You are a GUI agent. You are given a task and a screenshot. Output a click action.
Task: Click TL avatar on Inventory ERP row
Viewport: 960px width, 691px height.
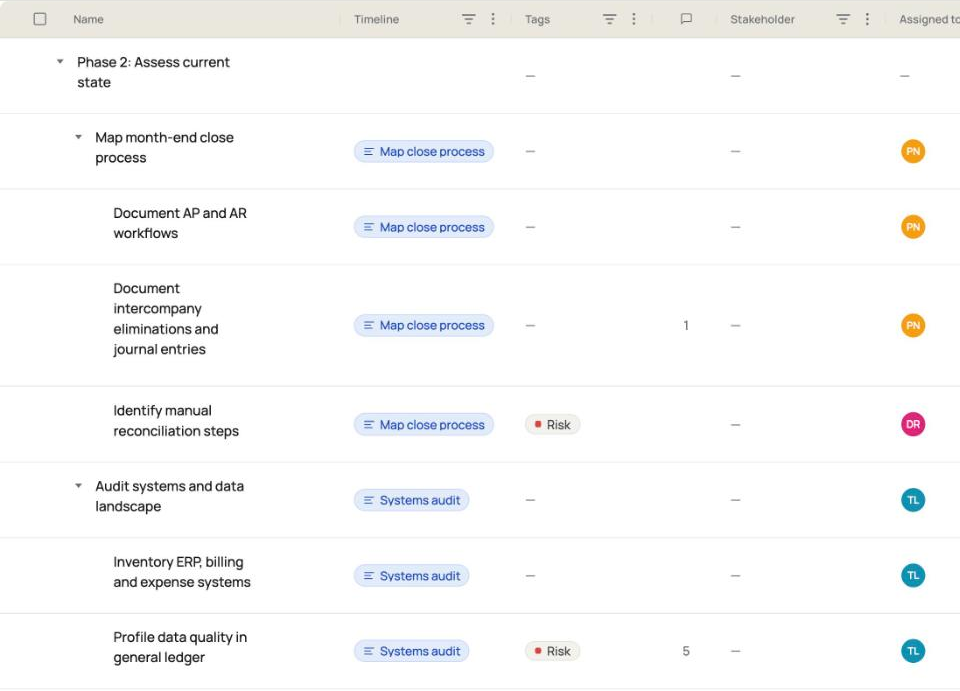(x=913, y=575)
